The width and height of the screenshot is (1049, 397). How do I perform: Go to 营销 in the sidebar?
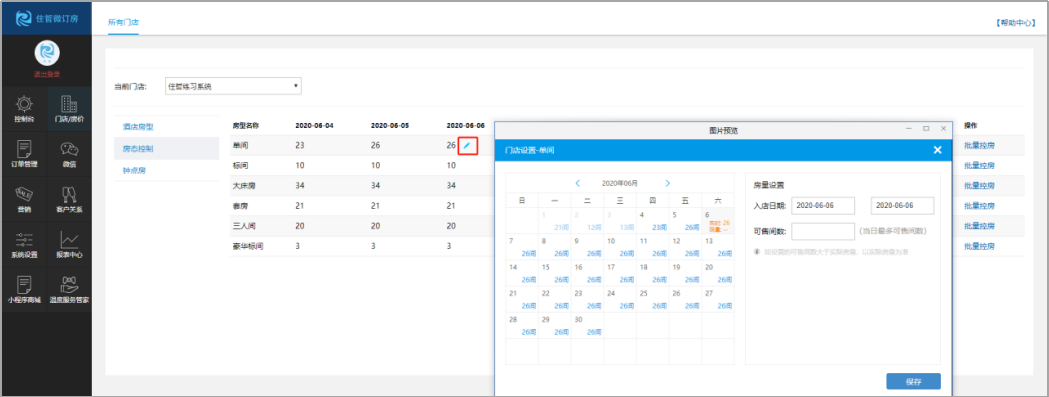(23, 200)
